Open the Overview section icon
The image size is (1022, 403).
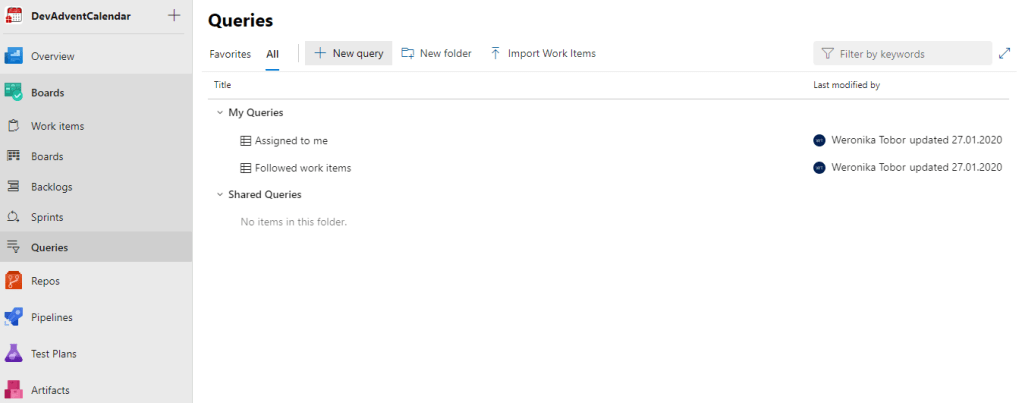(x=14, y=56)
